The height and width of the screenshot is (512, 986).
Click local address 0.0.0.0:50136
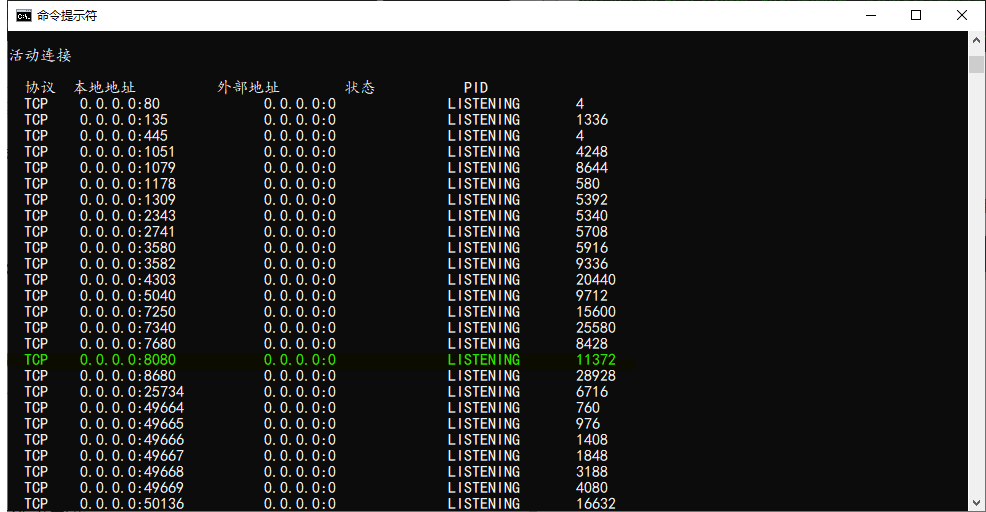coord(132,504)
